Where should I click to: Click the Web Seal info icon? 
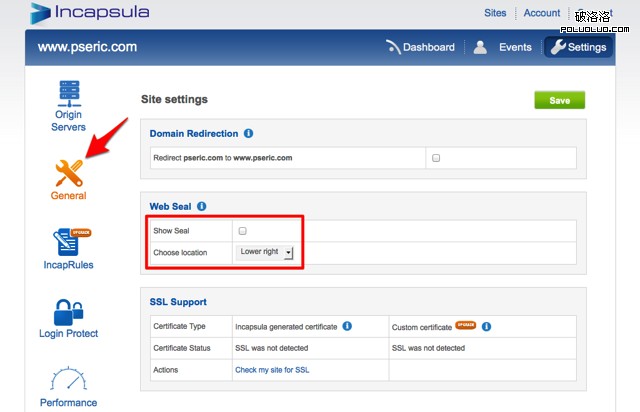pos(201,207)
